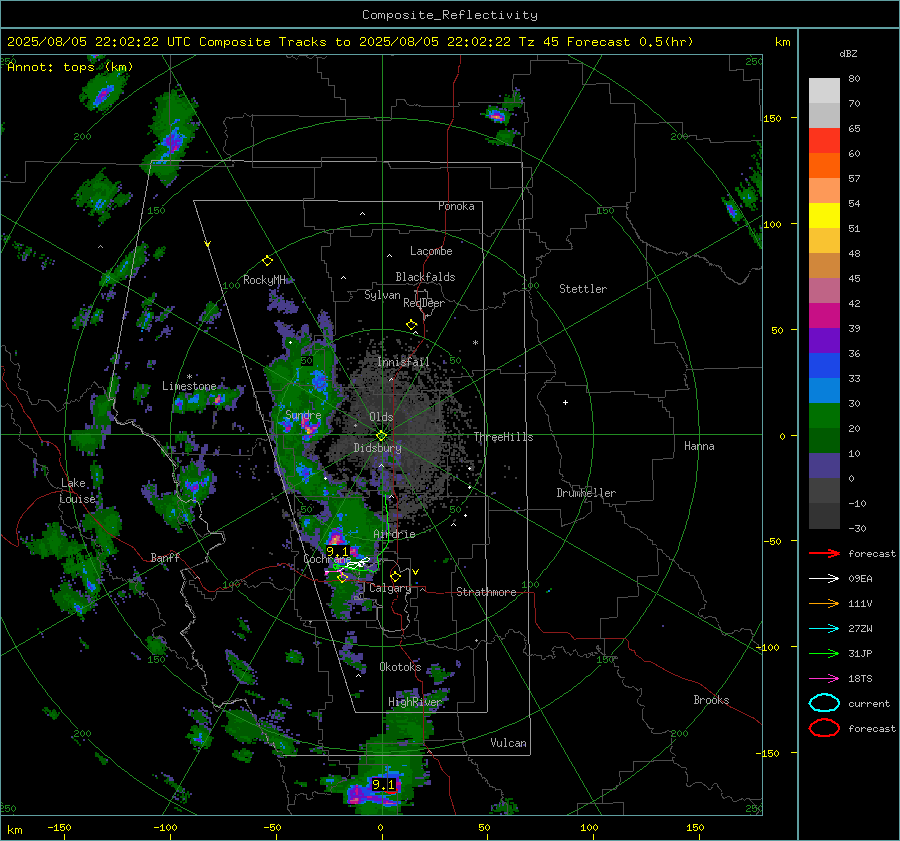Click the Sylvan label
This screenshot has height=841, width=900.
(382, 295)
